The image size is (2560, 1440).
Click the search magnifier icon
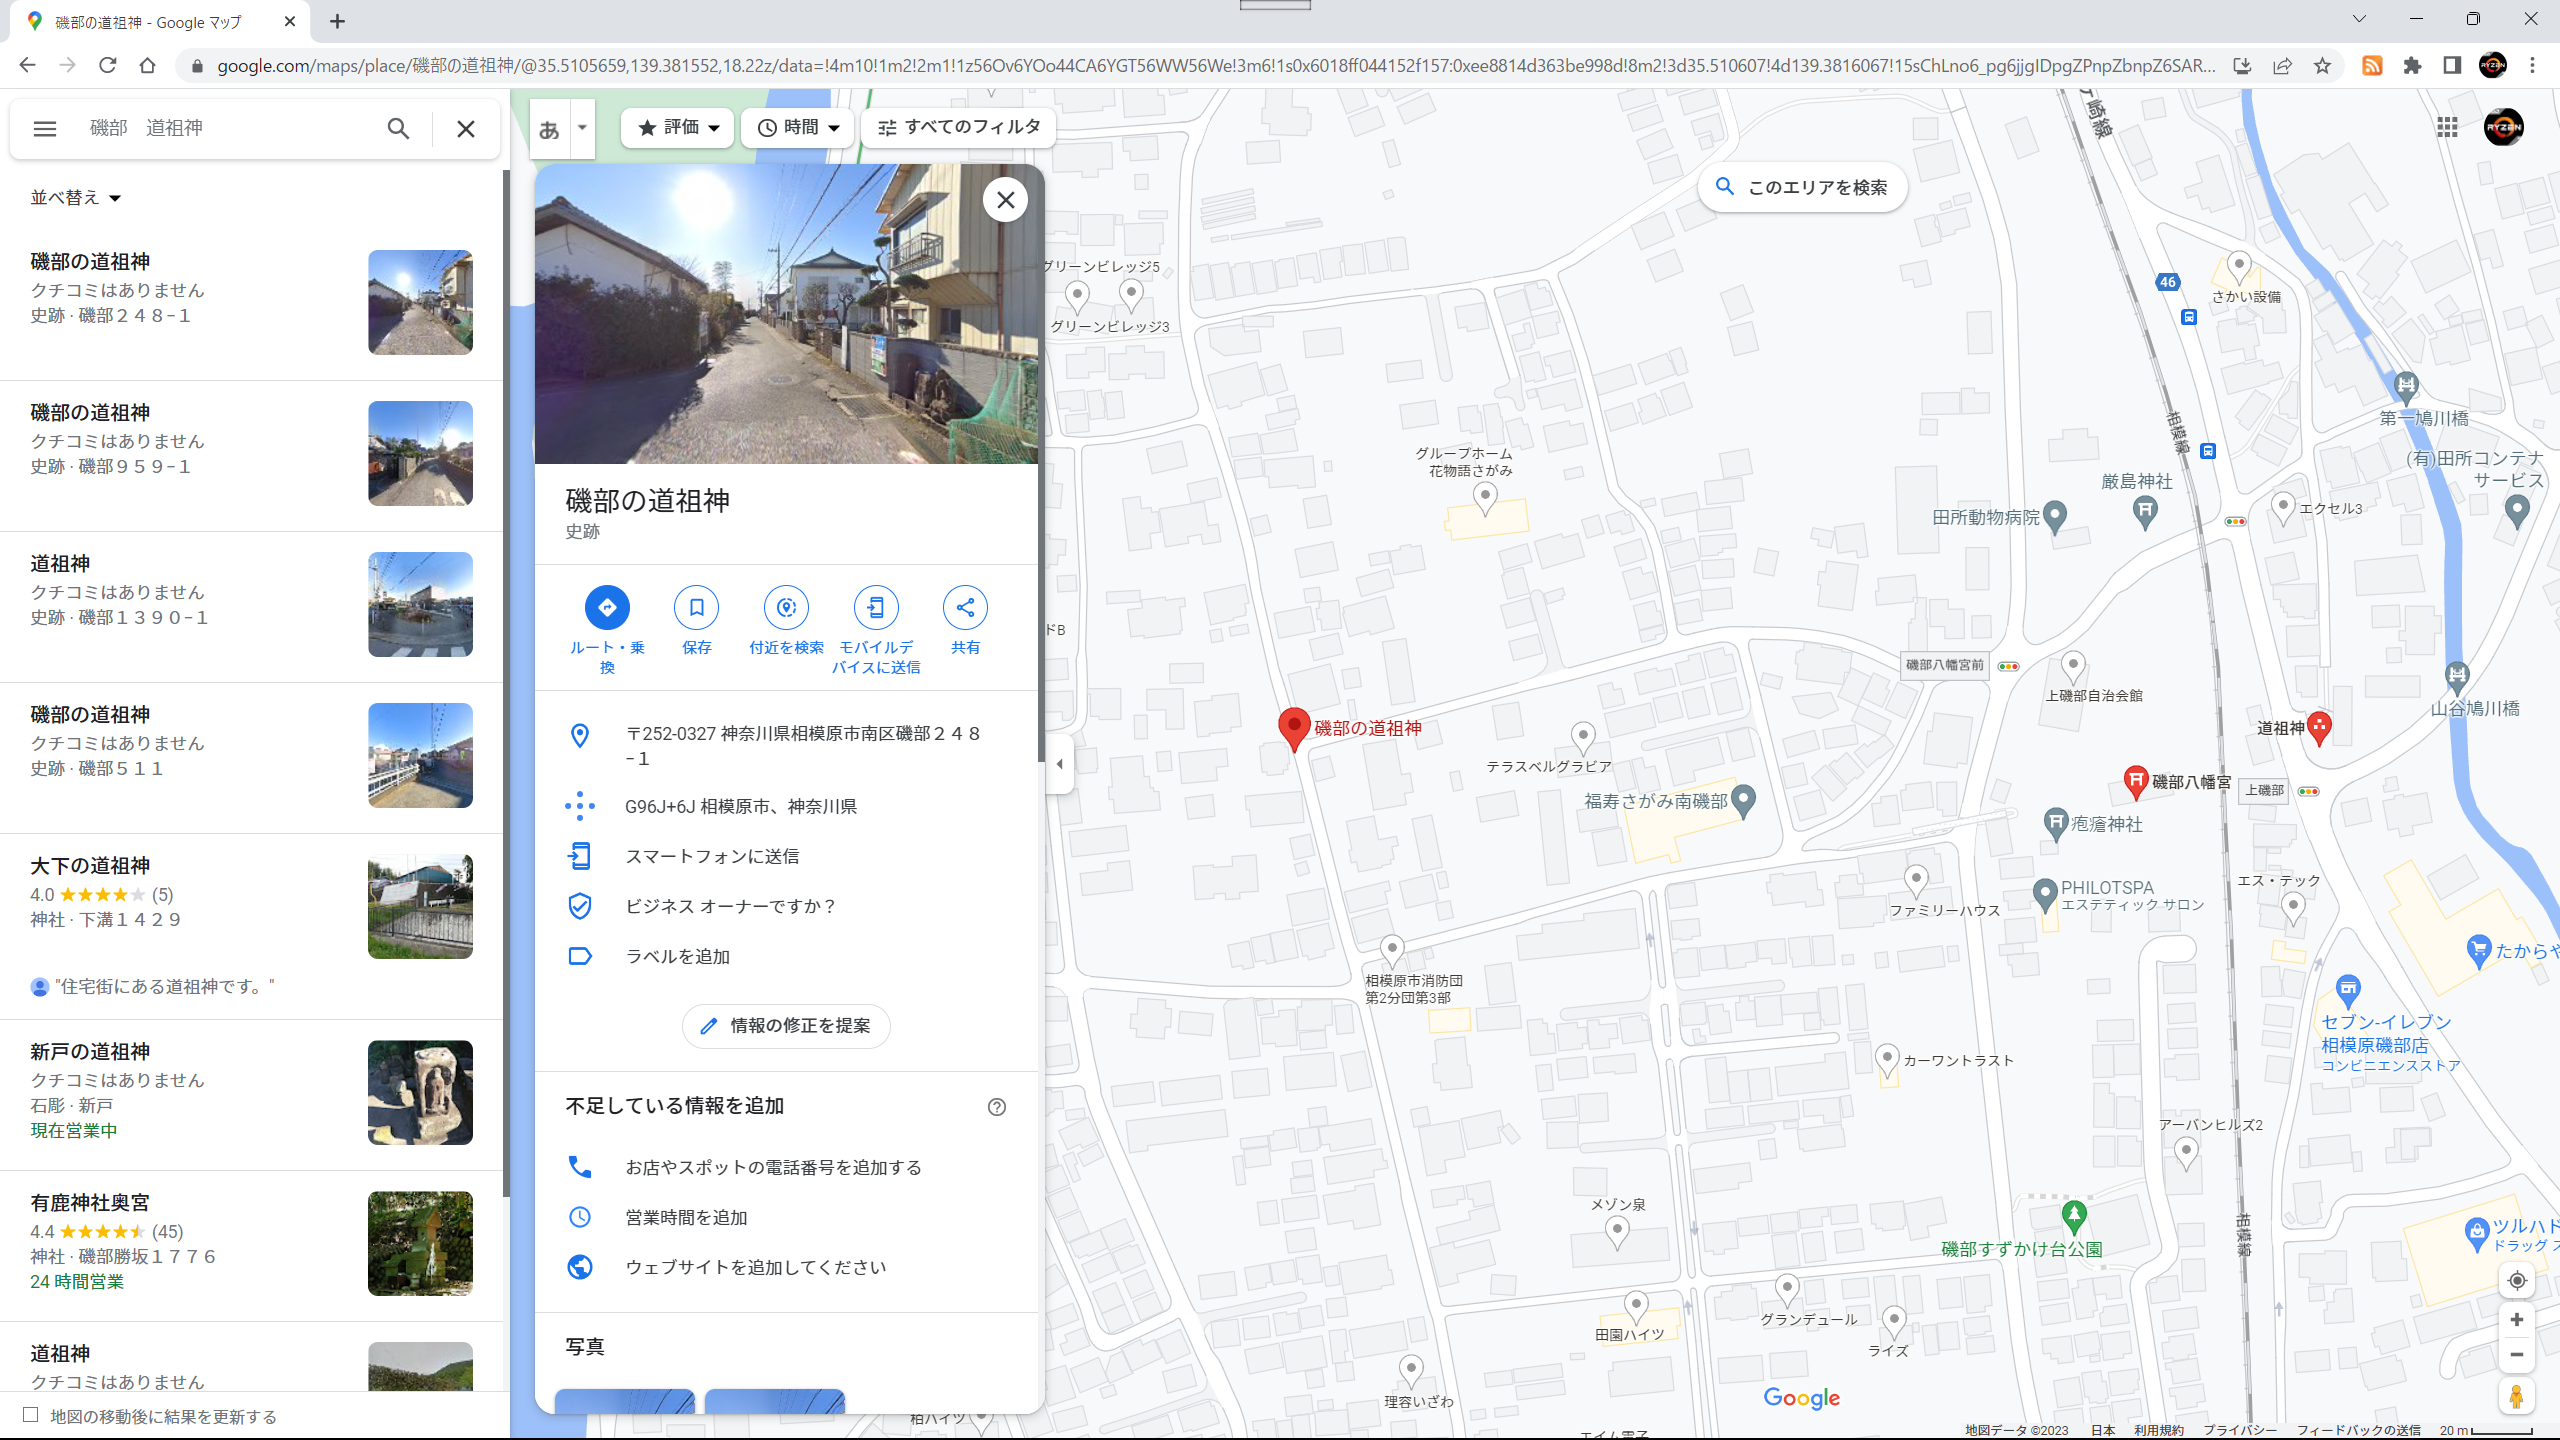point(398,128)
